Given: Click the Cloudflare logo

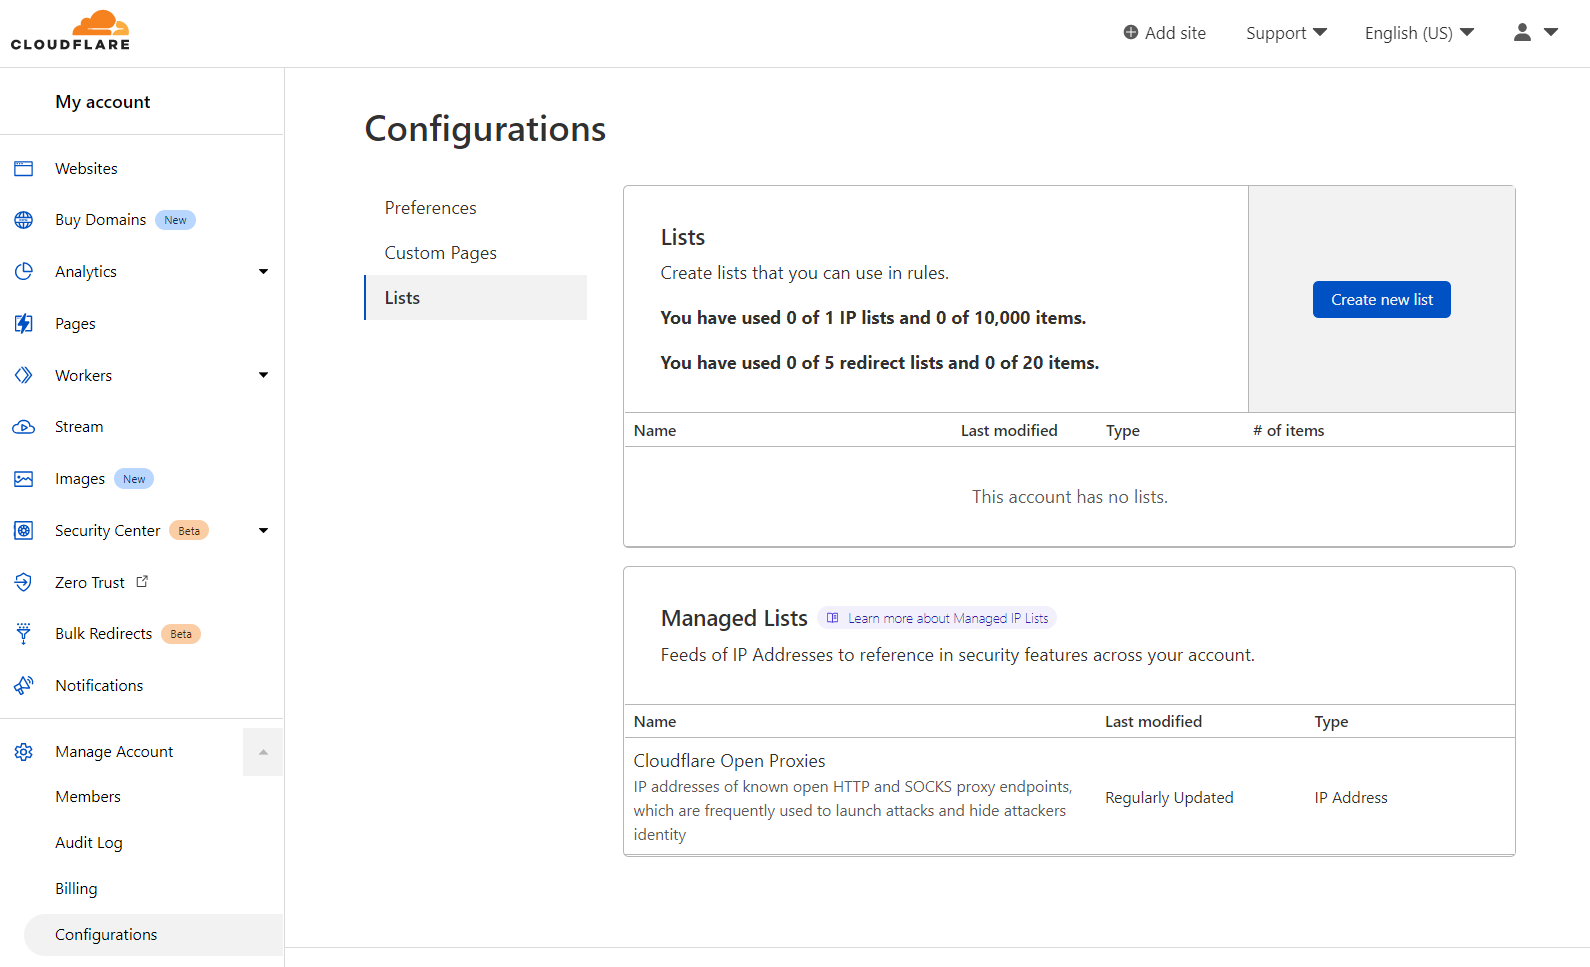Looking at the screenshot, I should [70, 31].
